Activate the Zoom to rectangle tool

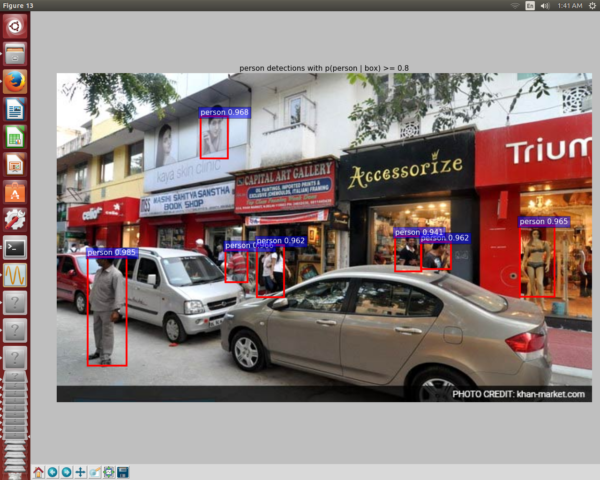94,471
